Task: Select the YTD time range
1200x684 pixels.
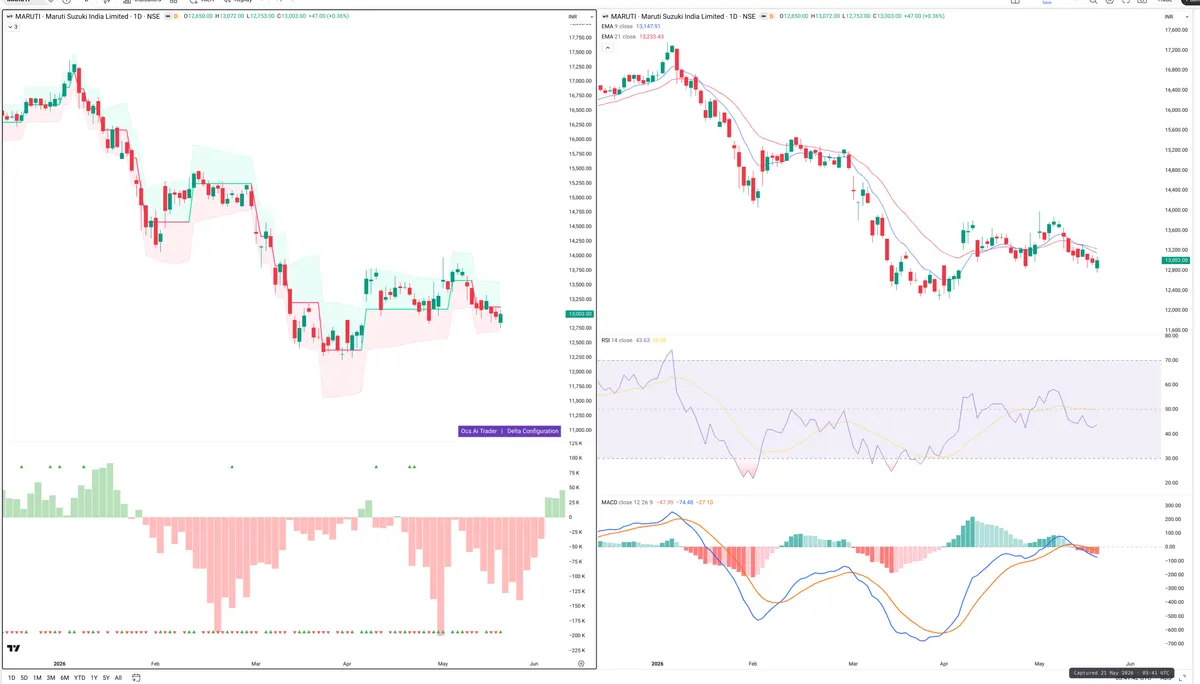Action: coord(80,678)
